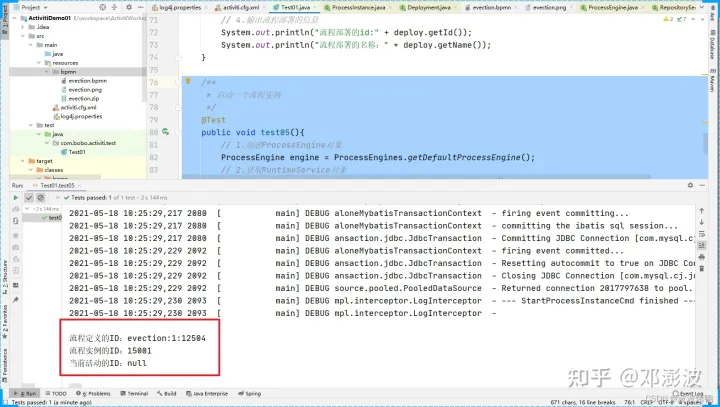Toggle show passed tests checkmark button
Image resolution: width=720 pixels, height=407 pixels.
click(28, 198)
